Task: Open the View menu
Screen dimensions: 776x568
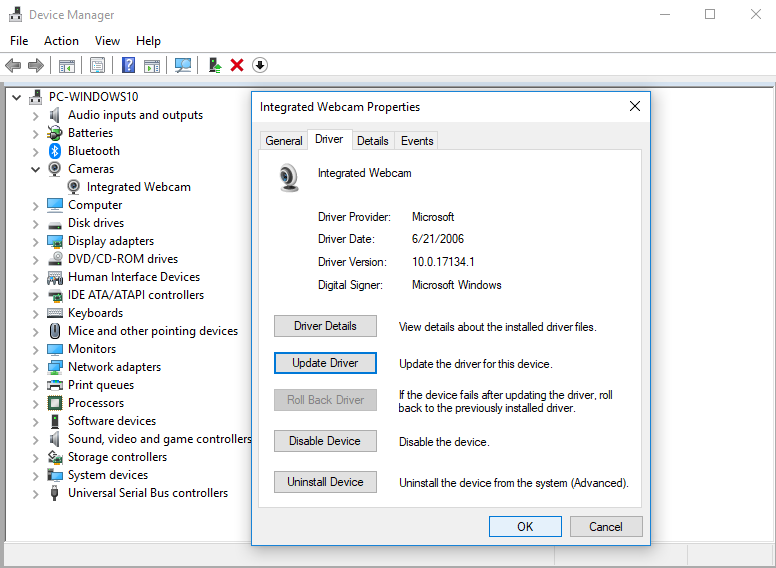Action: click(107, 41)
